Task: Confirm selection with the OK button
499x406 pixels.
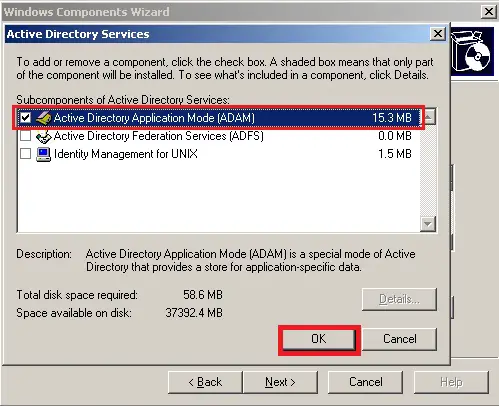Action: pyautogui.click(x=319, y=339)
